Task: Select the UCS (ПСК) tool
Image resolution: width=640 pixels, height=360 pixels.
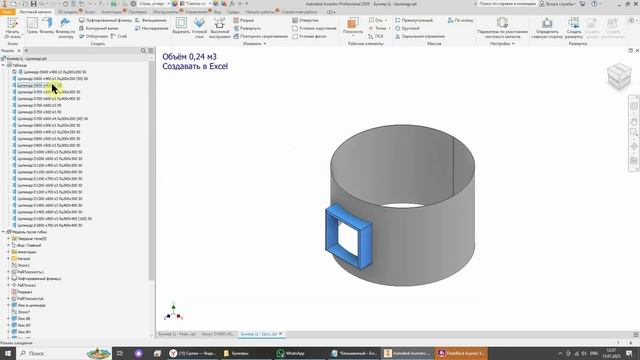Action: point(376,36)
